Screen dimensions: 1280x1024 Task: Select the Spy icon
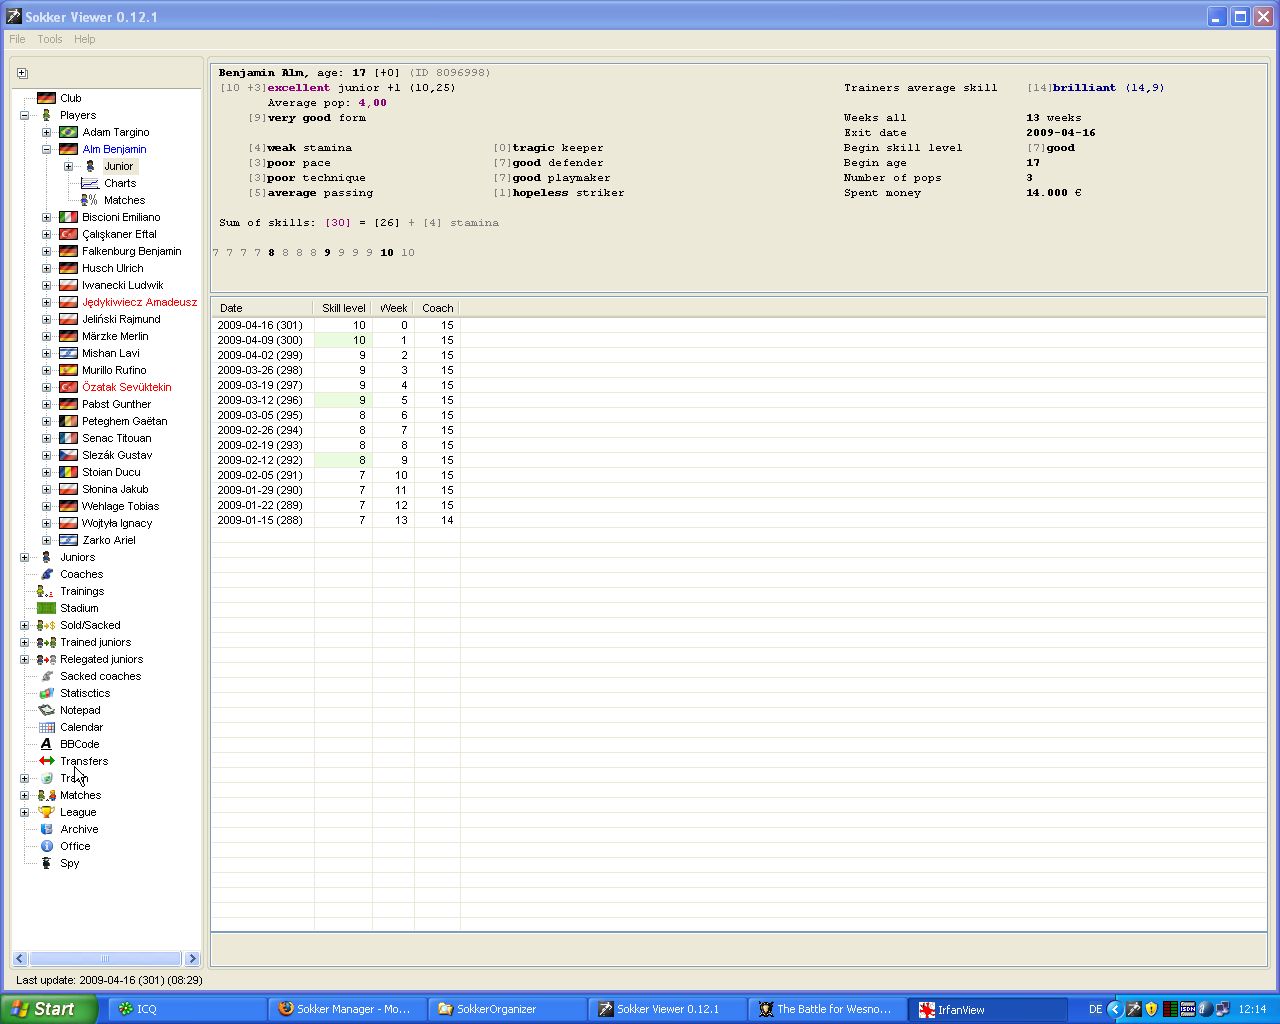coord(46,863)
